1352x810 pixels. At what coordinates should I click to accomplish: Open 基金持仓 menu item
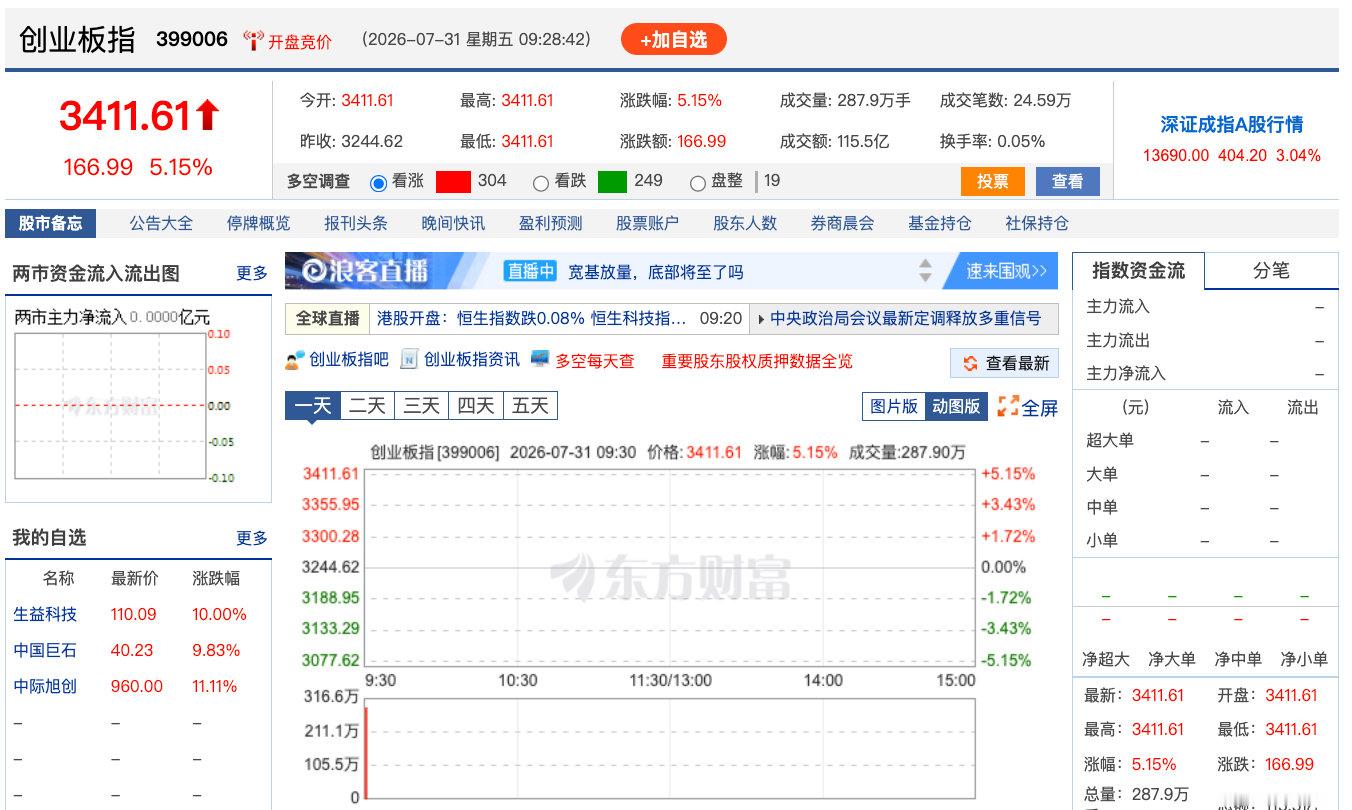[x=939, y=223]
